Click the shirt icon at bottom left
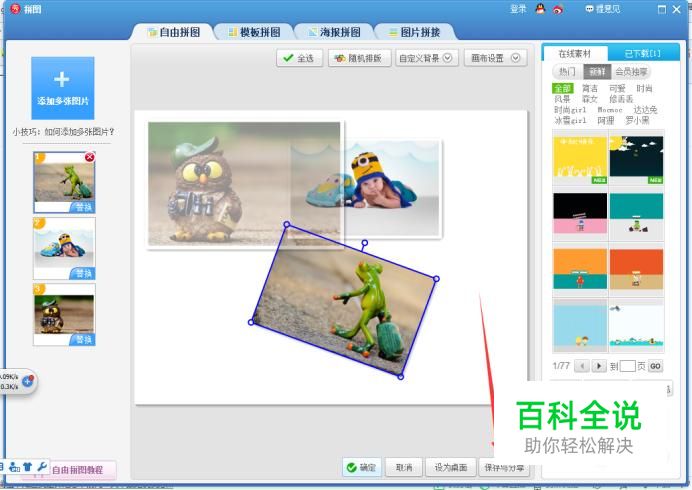Viewport: 692px width, 490px height. coord(28,466)
